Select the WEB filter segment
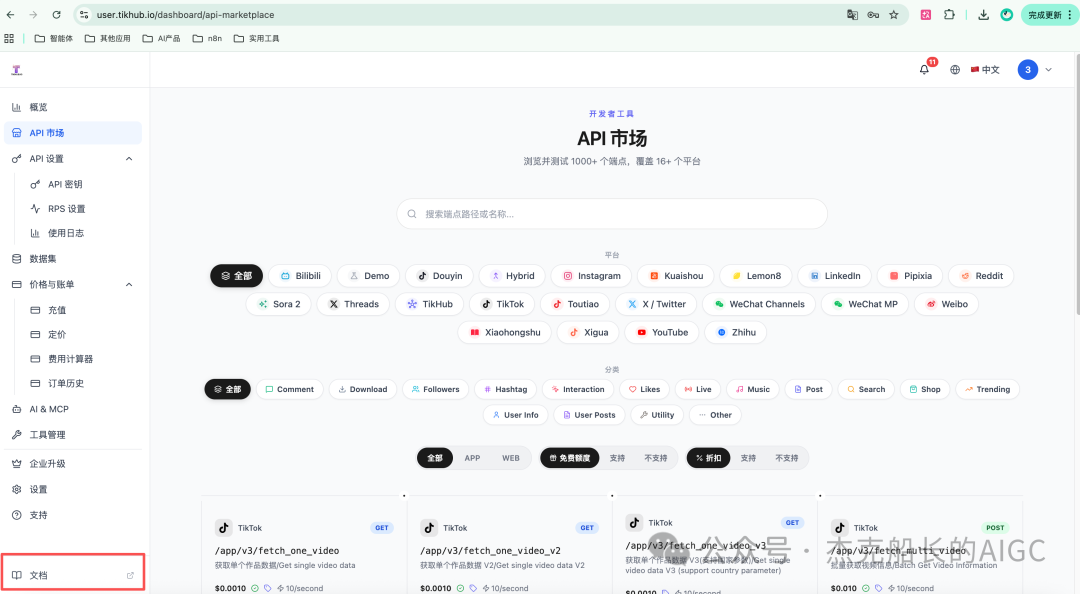 (510, 458)
